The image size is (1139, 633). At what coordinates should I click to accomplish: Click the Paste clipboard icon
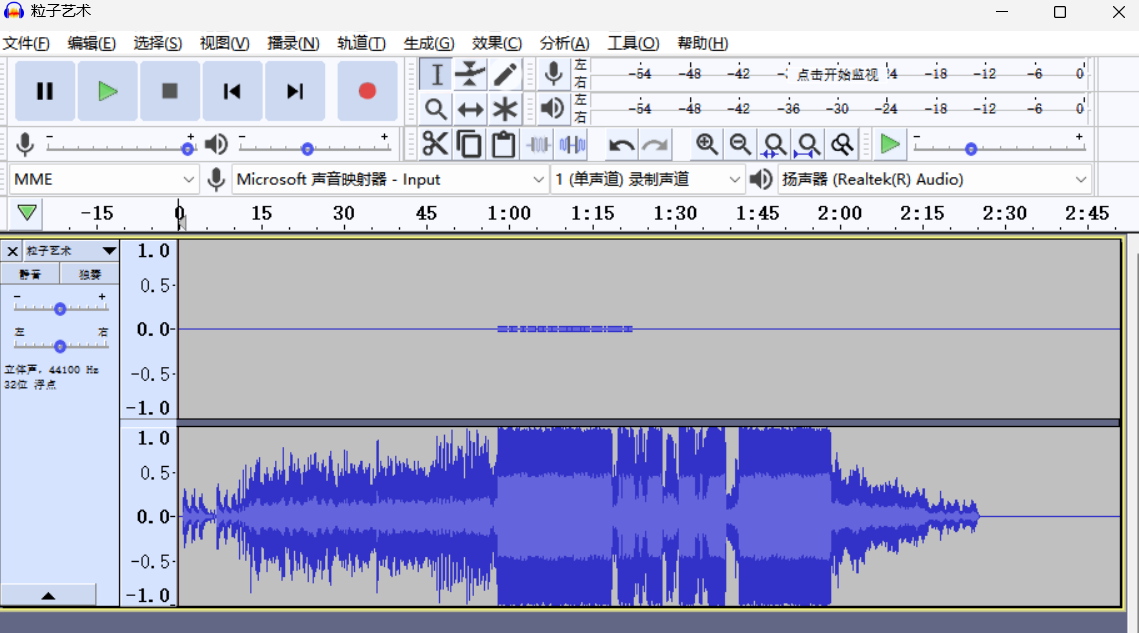[x=504, y=145]
